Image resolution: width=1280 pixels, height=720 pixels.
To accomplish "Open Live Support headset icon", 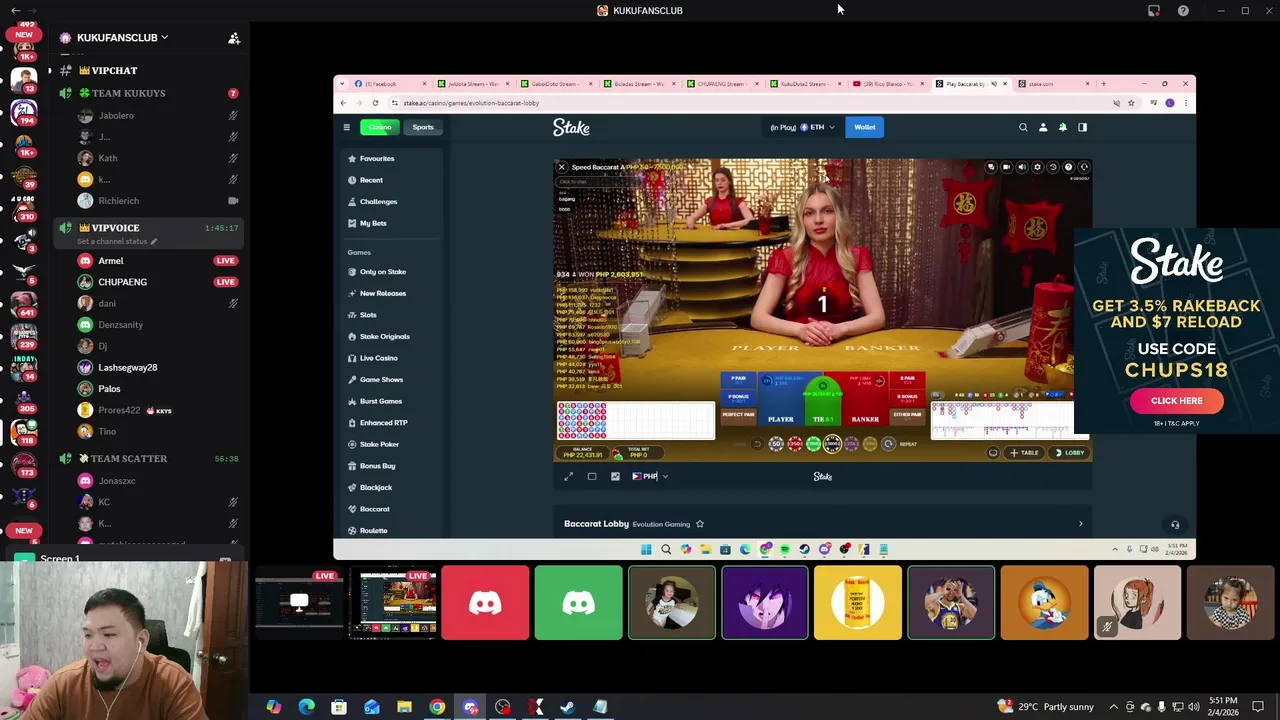I will [x=1175, y=524].
